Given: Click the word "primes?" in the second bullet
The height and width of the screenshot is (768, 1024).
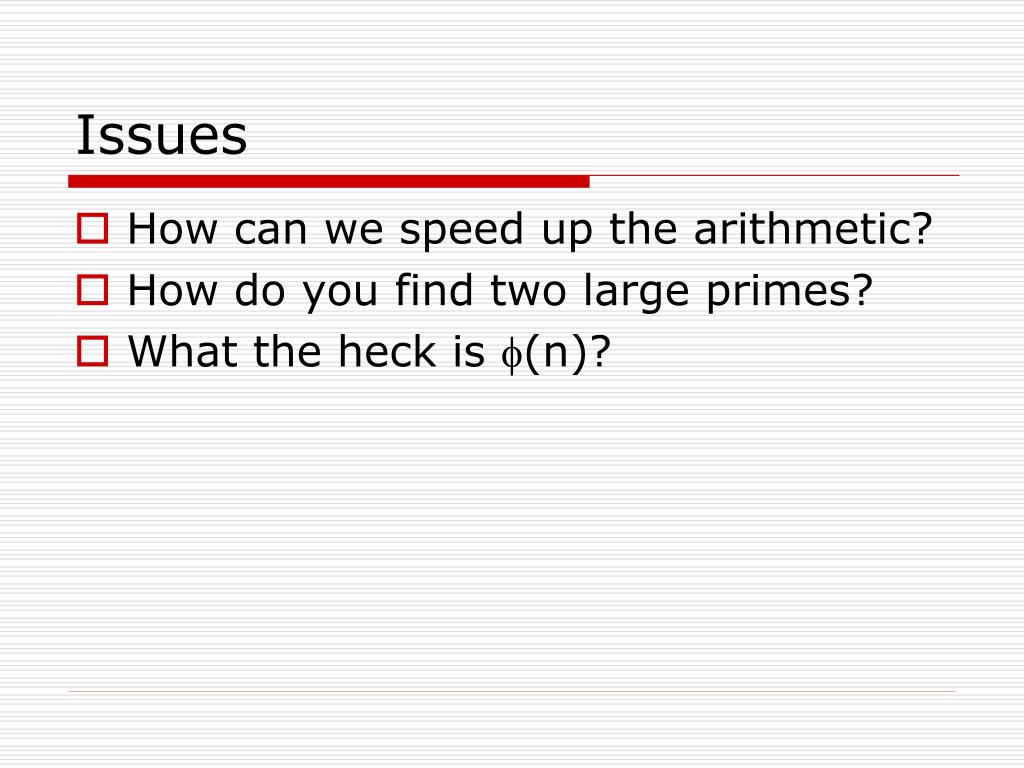Looking at the screenshot, I should coord(790,292).
